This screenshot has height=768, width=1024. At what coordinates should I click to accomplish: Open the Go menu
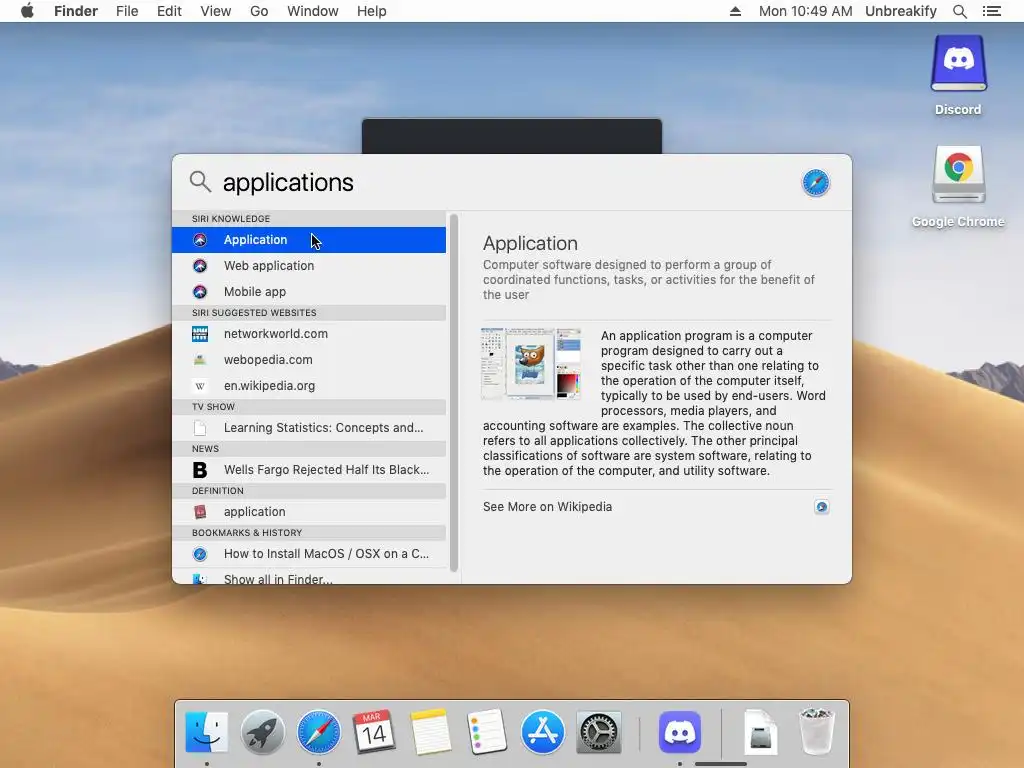tap(259, 11)
